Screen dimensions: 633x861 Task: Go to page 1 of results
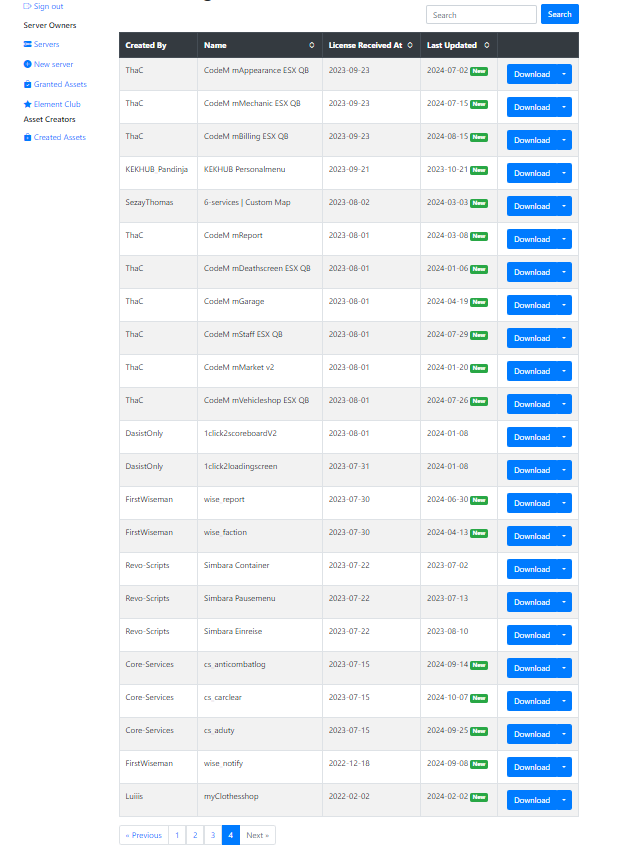[177, 835]
